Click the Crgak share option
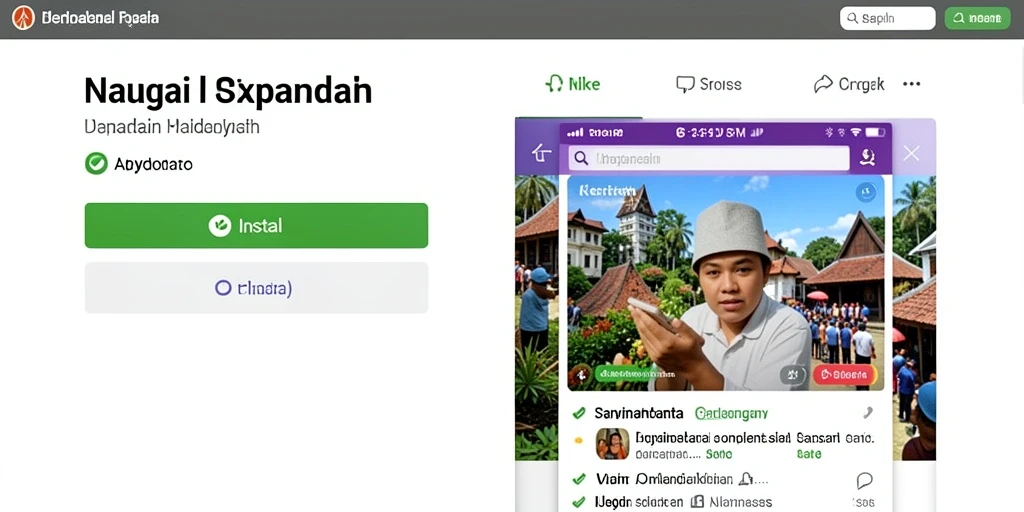Image resolution: width=1024 pixels, height=512 pixels. coord(849,84)
